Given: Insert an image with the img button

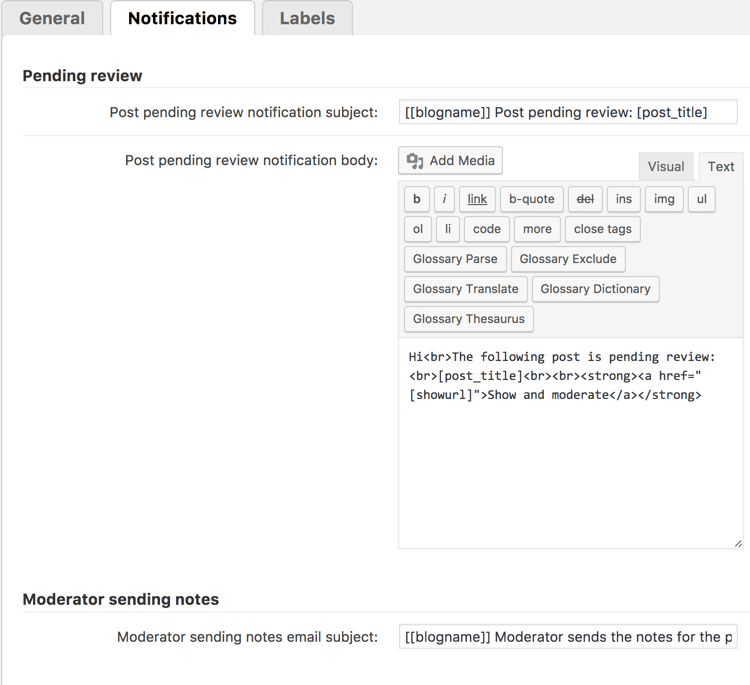Looking at the screenshot, I should click(x=664, y=199).
